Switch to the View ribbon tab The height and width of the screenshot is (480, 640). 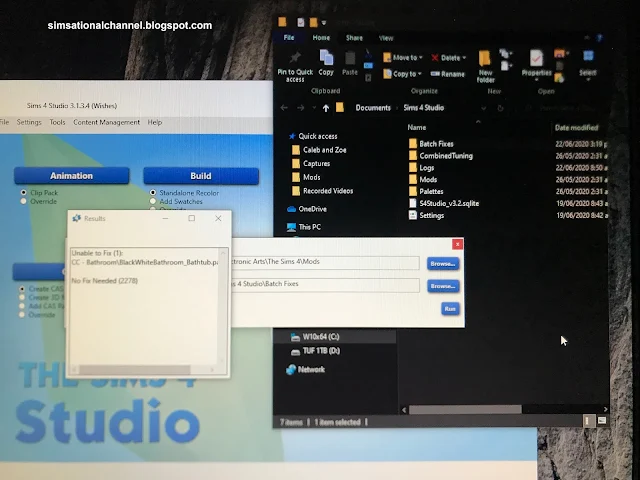386,38
